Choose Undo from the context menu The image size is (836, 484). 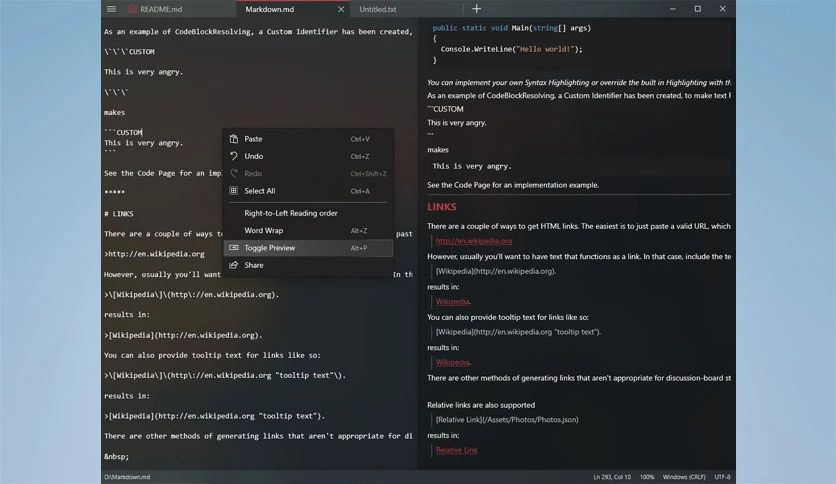coord(308,156)
